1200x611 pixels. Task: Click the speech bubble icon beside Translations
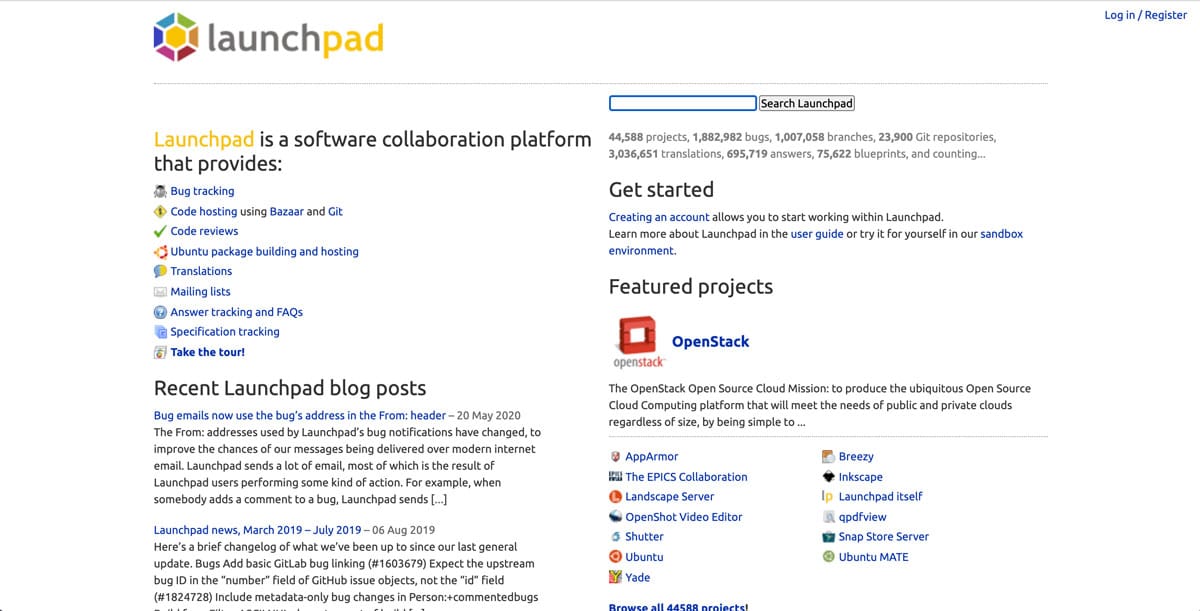(x=160, y=271)
